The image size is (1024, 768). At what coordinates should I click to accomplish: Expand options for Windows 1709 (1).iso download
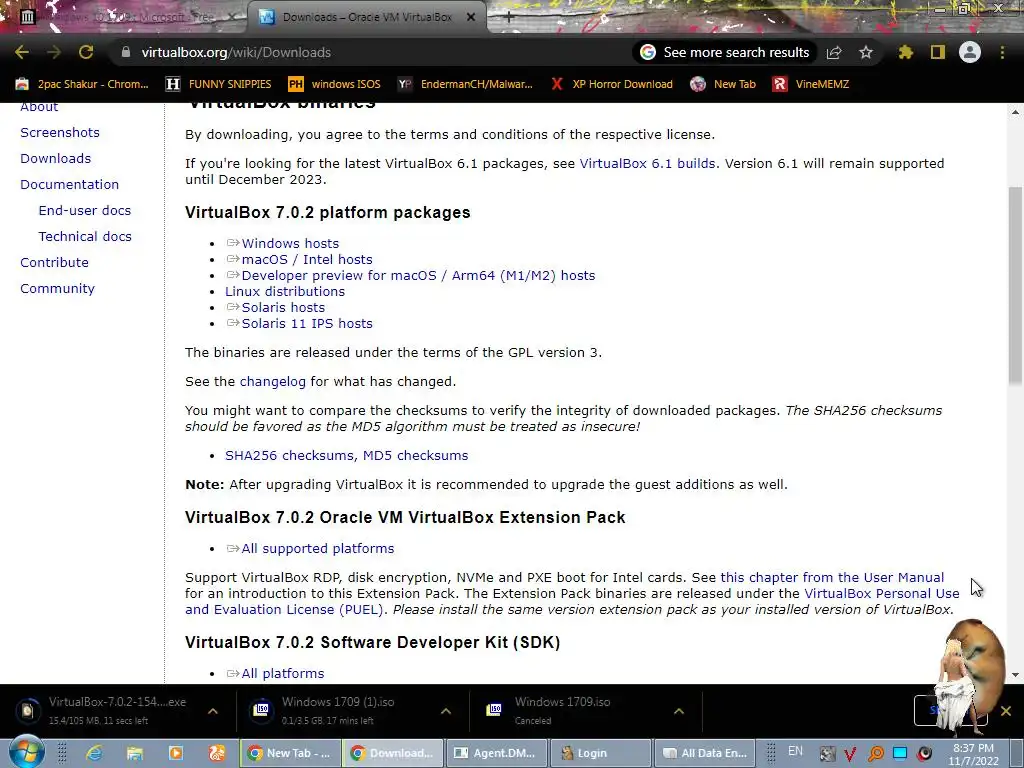(x=445, y=711)
